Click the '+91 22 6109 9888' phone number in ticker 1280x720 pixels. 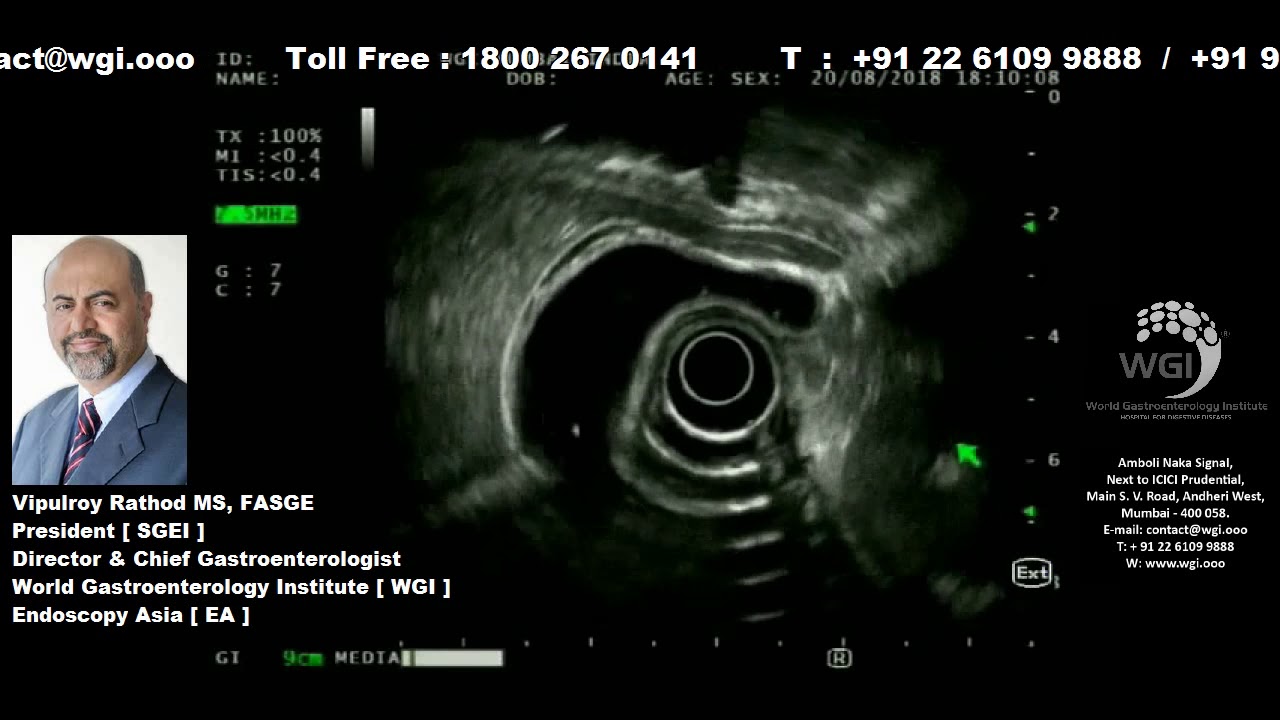pyautogui.click(x=996, y=59)
